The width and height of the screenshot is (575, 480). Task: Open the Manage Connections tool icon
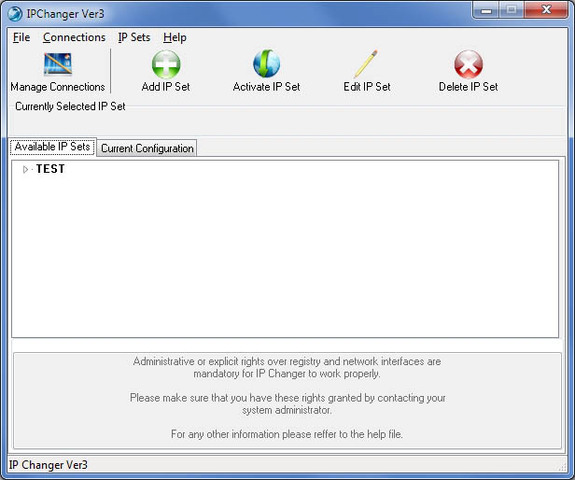58,64
